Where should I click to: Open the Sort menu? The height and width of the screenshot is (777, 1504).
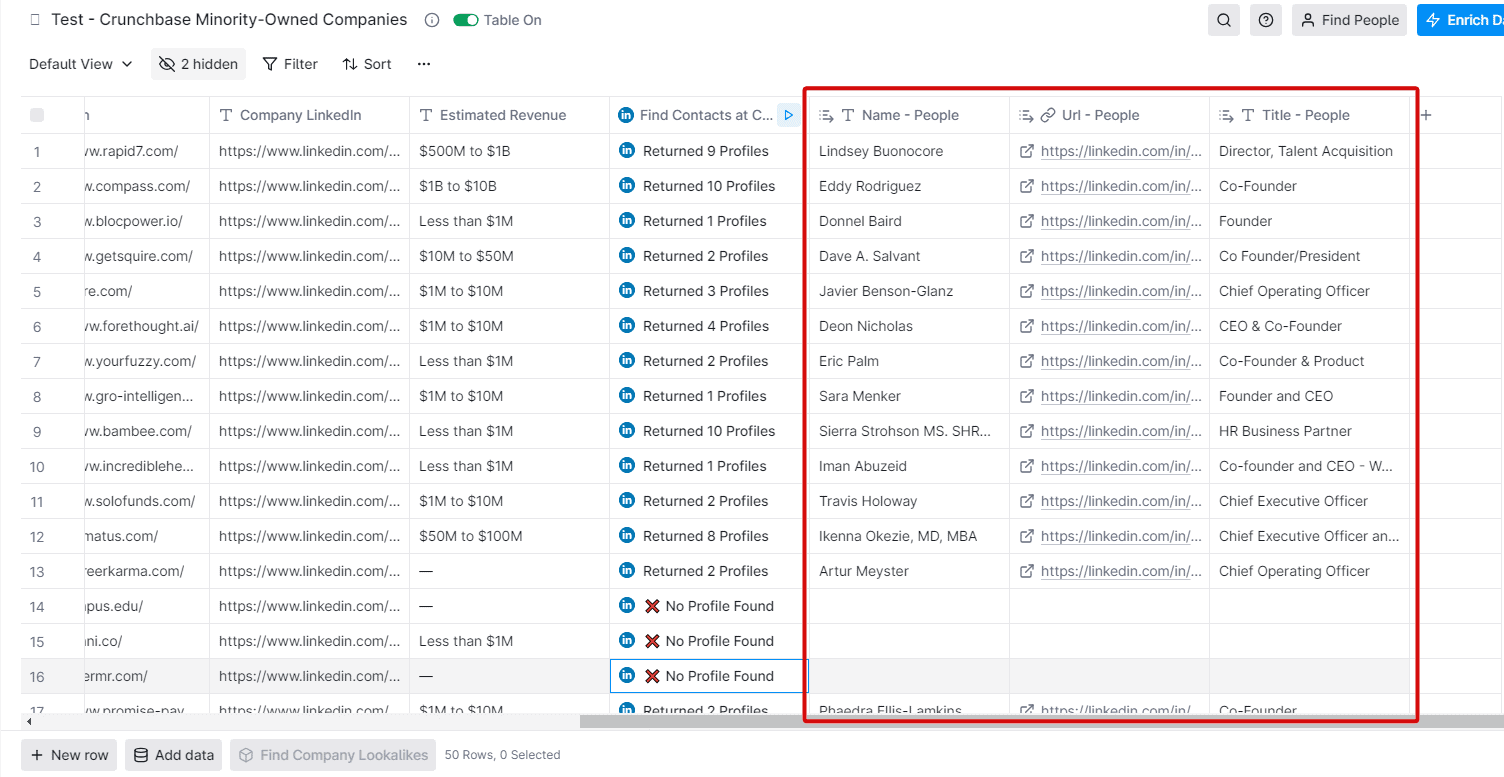tap(367, 64)
